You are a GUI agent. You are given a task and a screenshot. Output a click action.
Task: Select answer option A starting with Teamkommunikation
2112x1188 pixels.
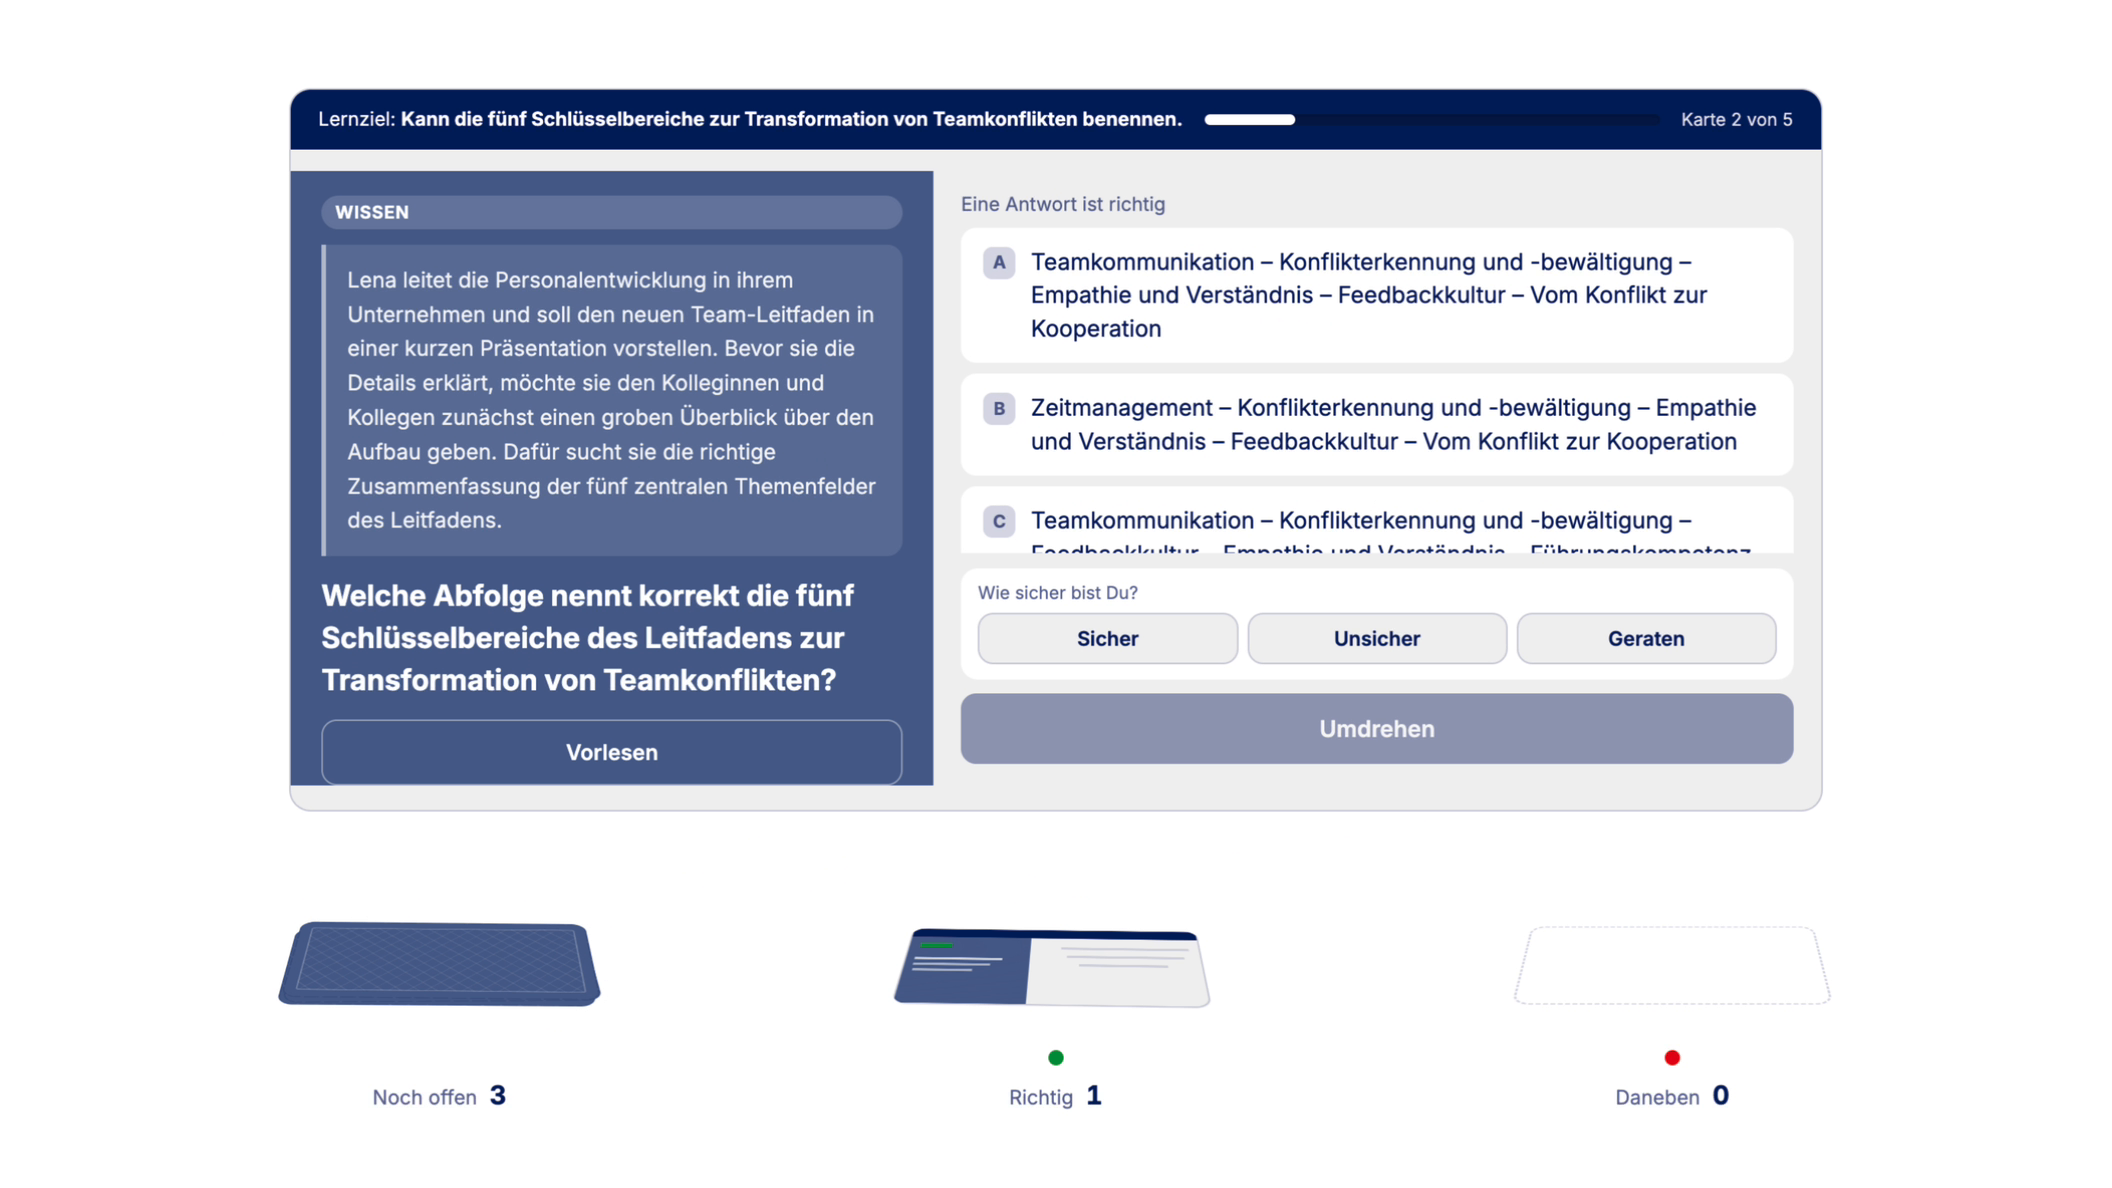tap(1376, 295)
